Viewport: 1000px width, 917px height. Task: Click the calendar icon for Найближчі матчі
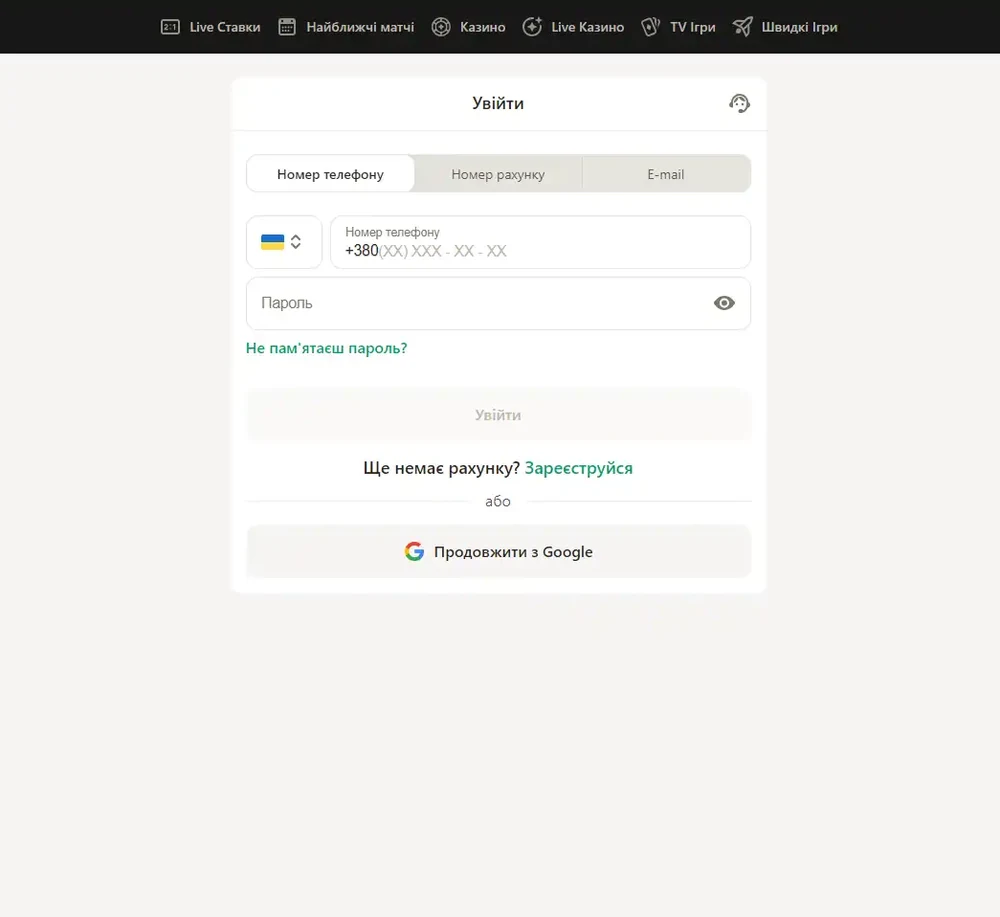tap(287, 27)
